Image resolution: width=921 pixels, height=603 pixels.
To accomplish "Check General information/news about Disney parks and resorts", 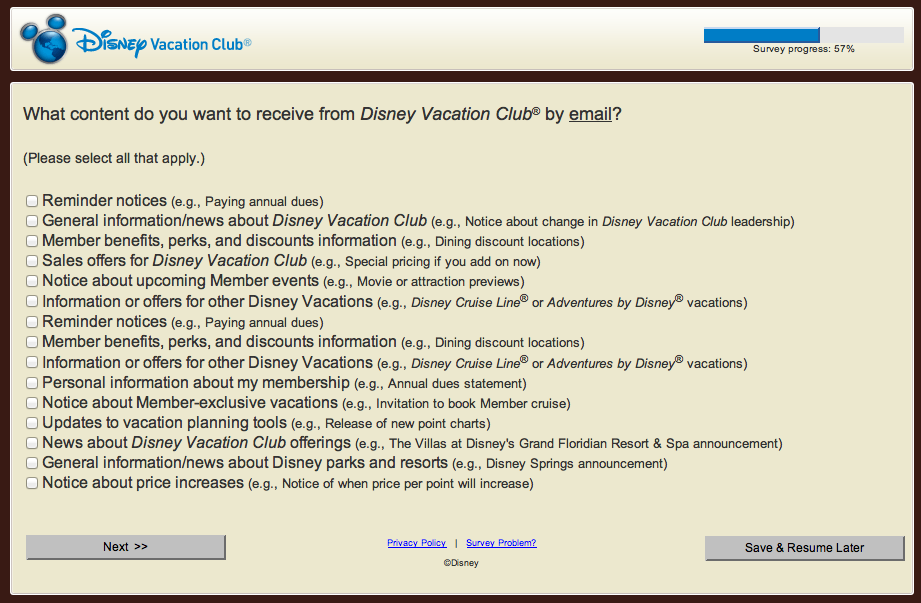I will (32, 463).
